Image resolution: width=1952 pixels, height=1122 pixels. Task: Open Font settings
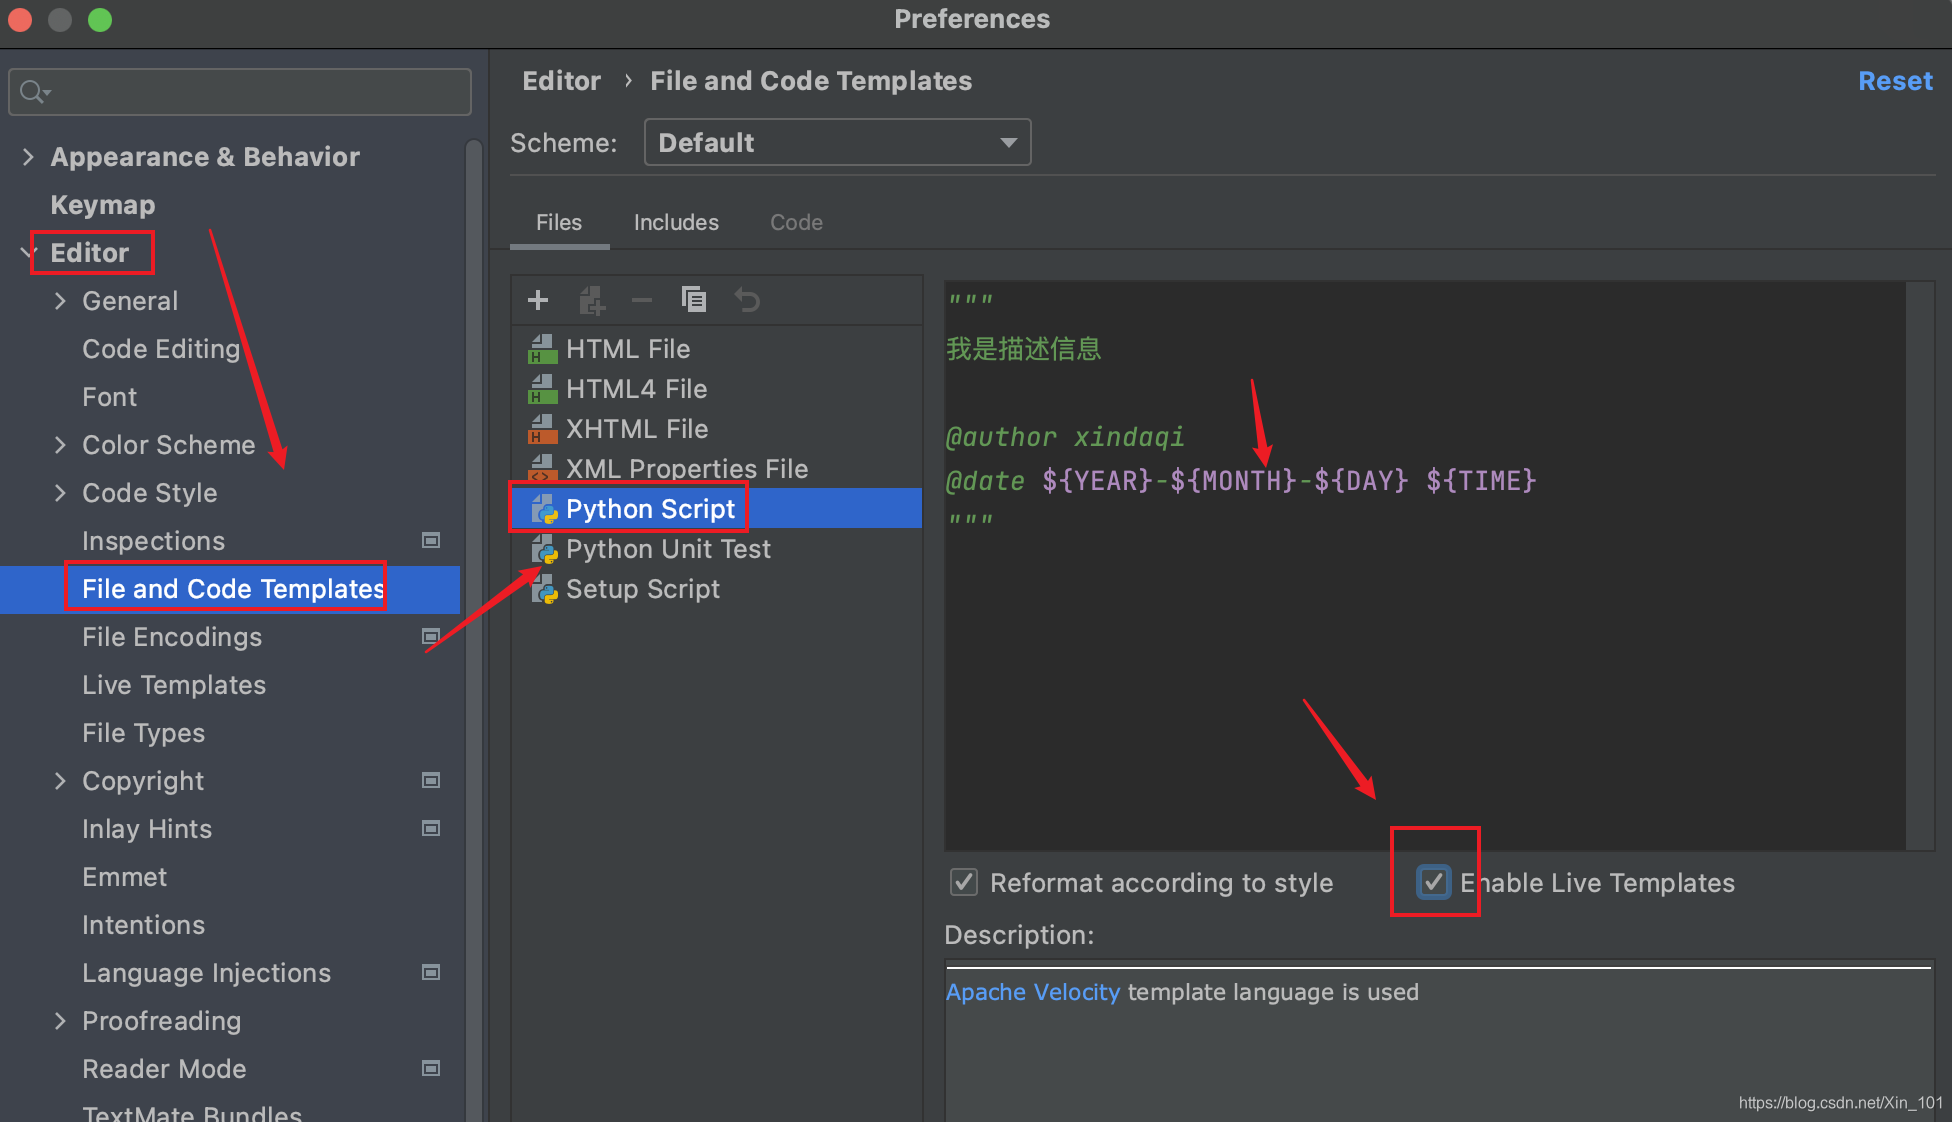pos(110,397)
